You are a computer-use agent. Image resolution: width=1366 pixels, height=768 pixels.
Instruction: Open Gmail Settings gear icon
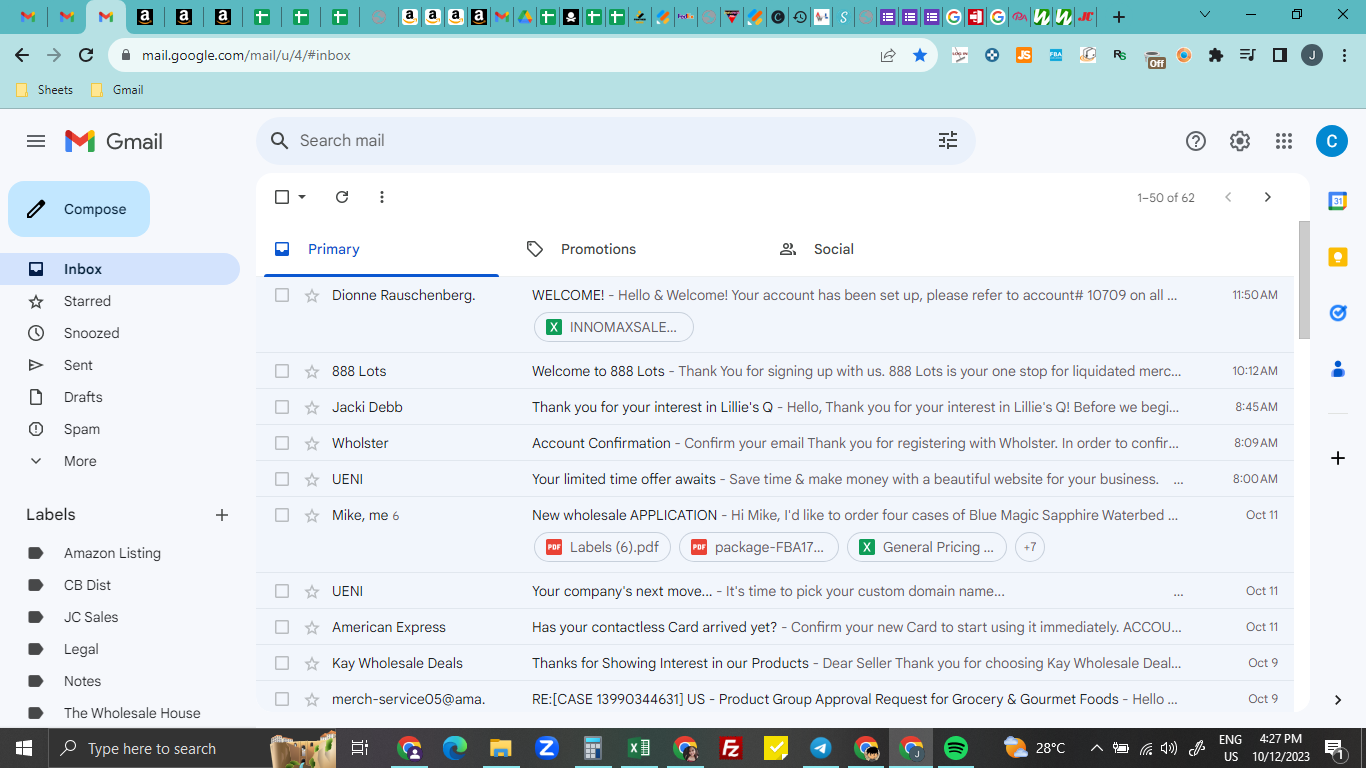pyautogui.click(x=1240, y=141)
